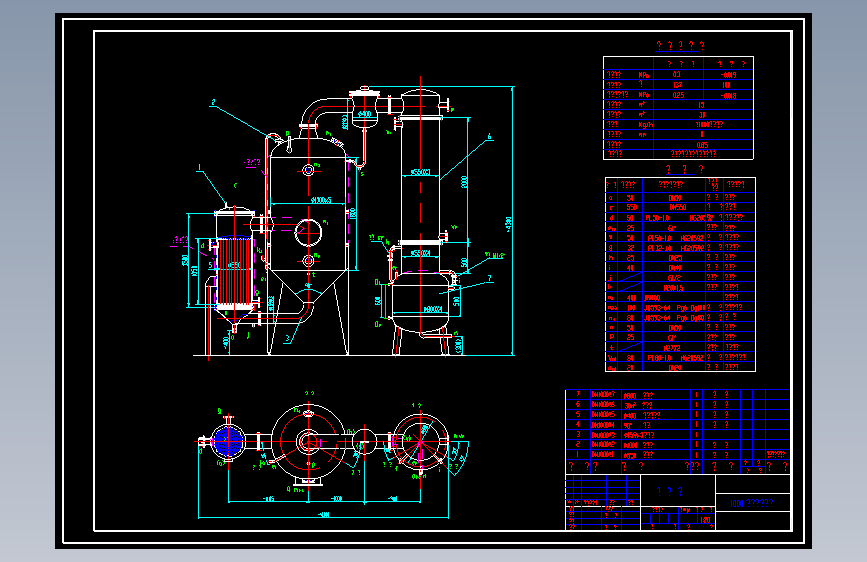867x562 pixels.
Task: Click the condenser circle in the plan view
Action: [420, 441]
